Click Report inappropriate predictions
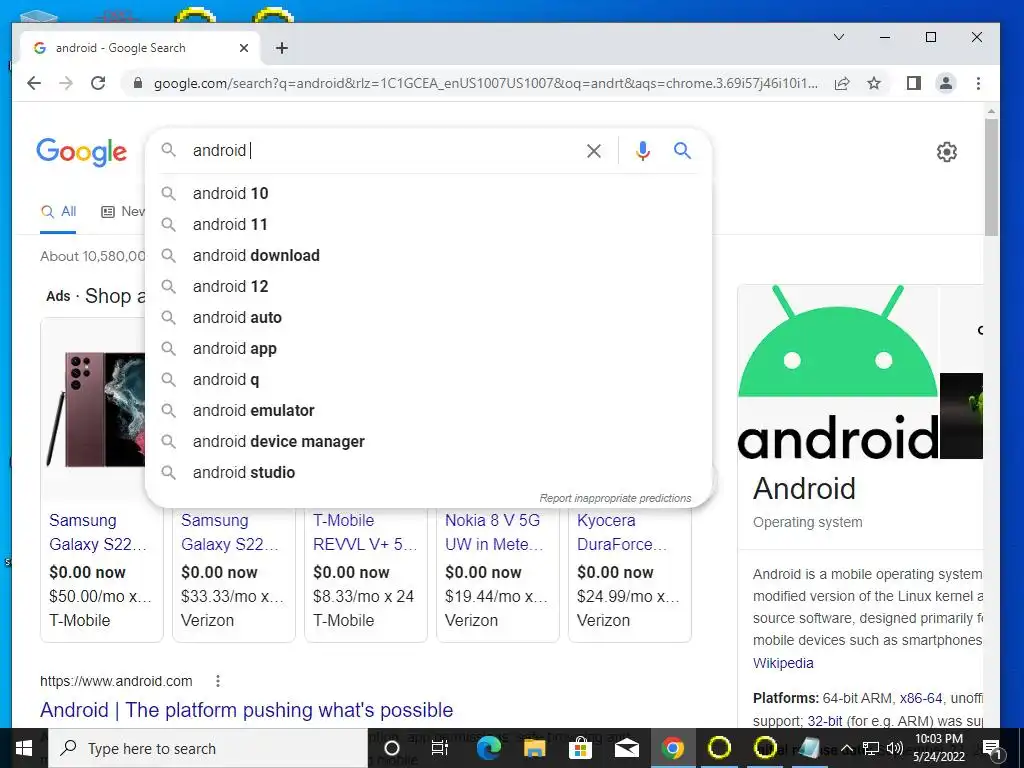Image resolution: width=1024 pixels, height=768 pixels. [615, 498]
